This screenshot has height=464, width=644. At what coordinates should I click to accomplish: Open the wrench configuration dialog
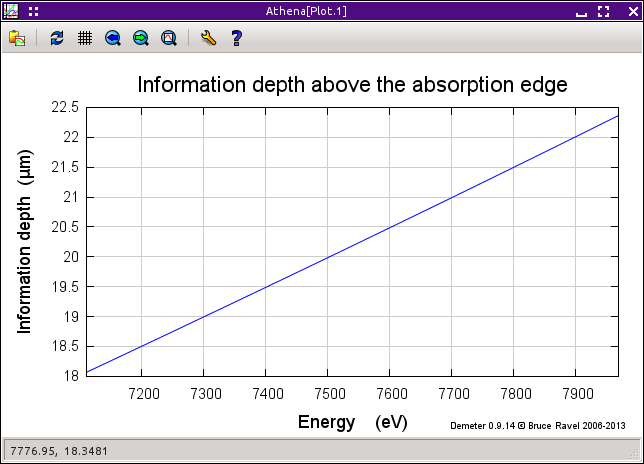click(x=208, y=38)
